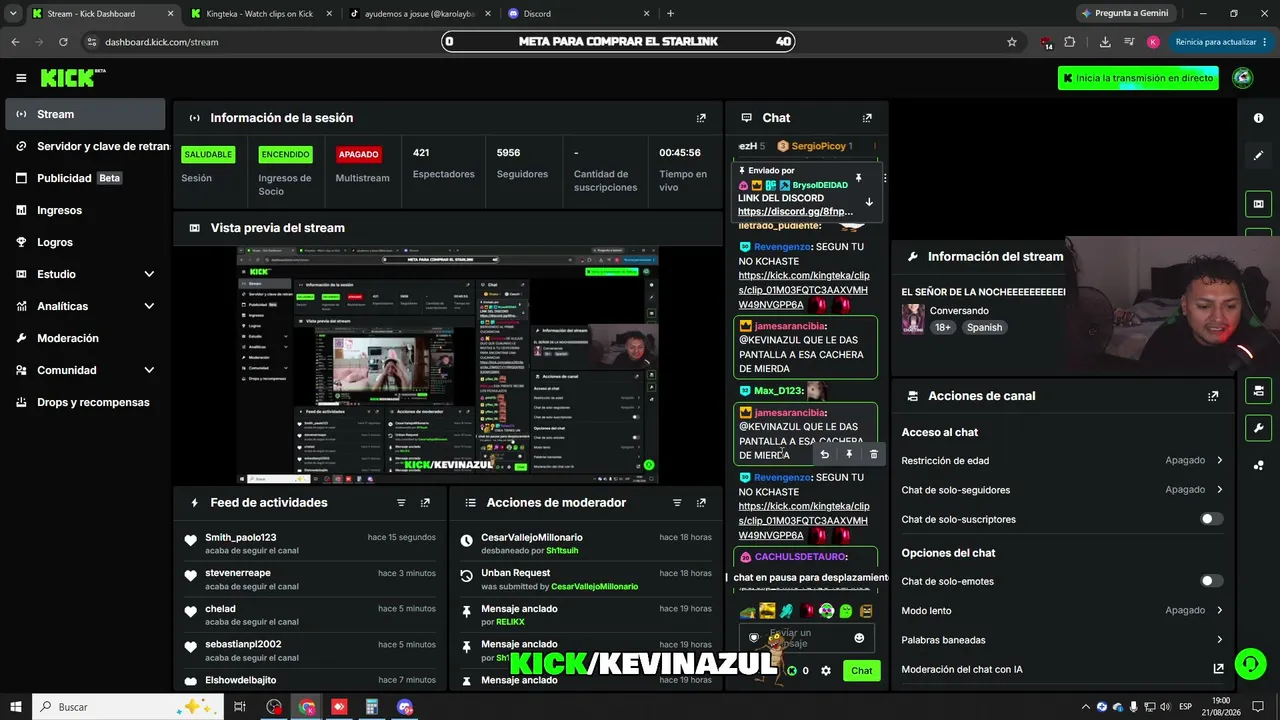Open the pinned discord.gg link
Image resolution: width=1280 pixels, height=720 pixels.
[x=796, y=212]
